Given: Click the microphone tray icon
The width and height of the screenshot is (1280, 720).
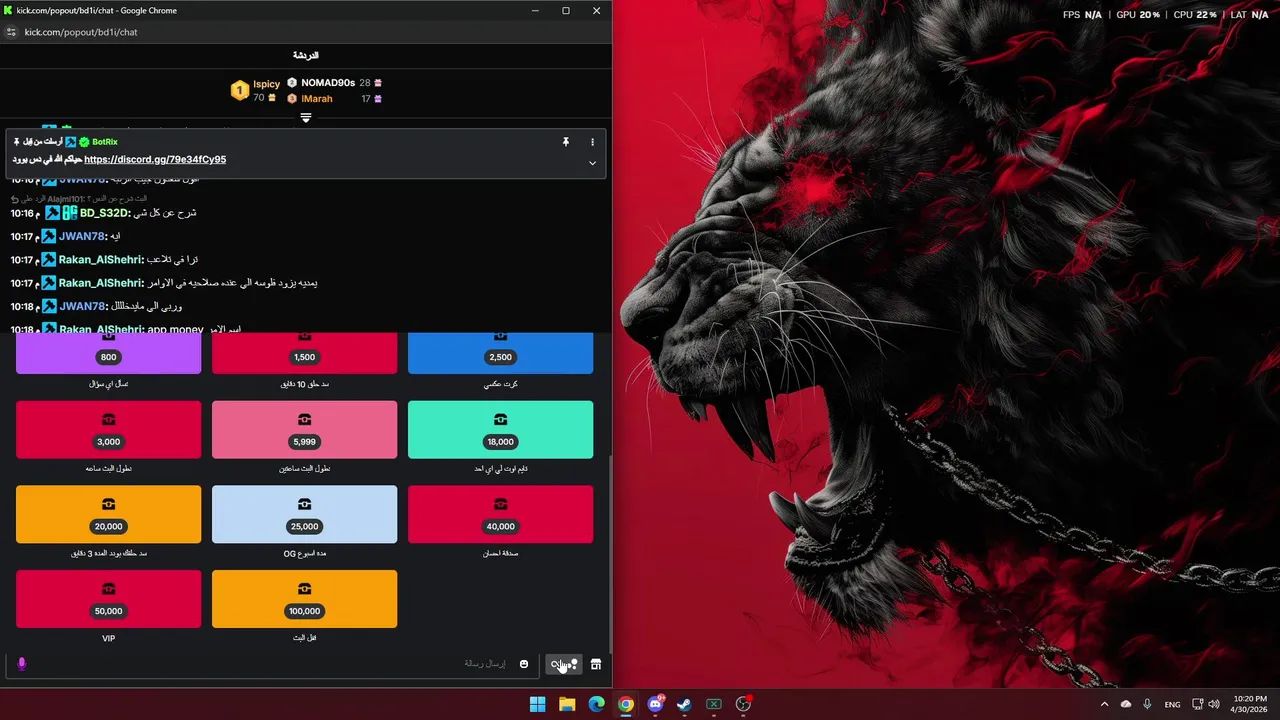Looking at the screenshot, I should (x=1147, y=704).
